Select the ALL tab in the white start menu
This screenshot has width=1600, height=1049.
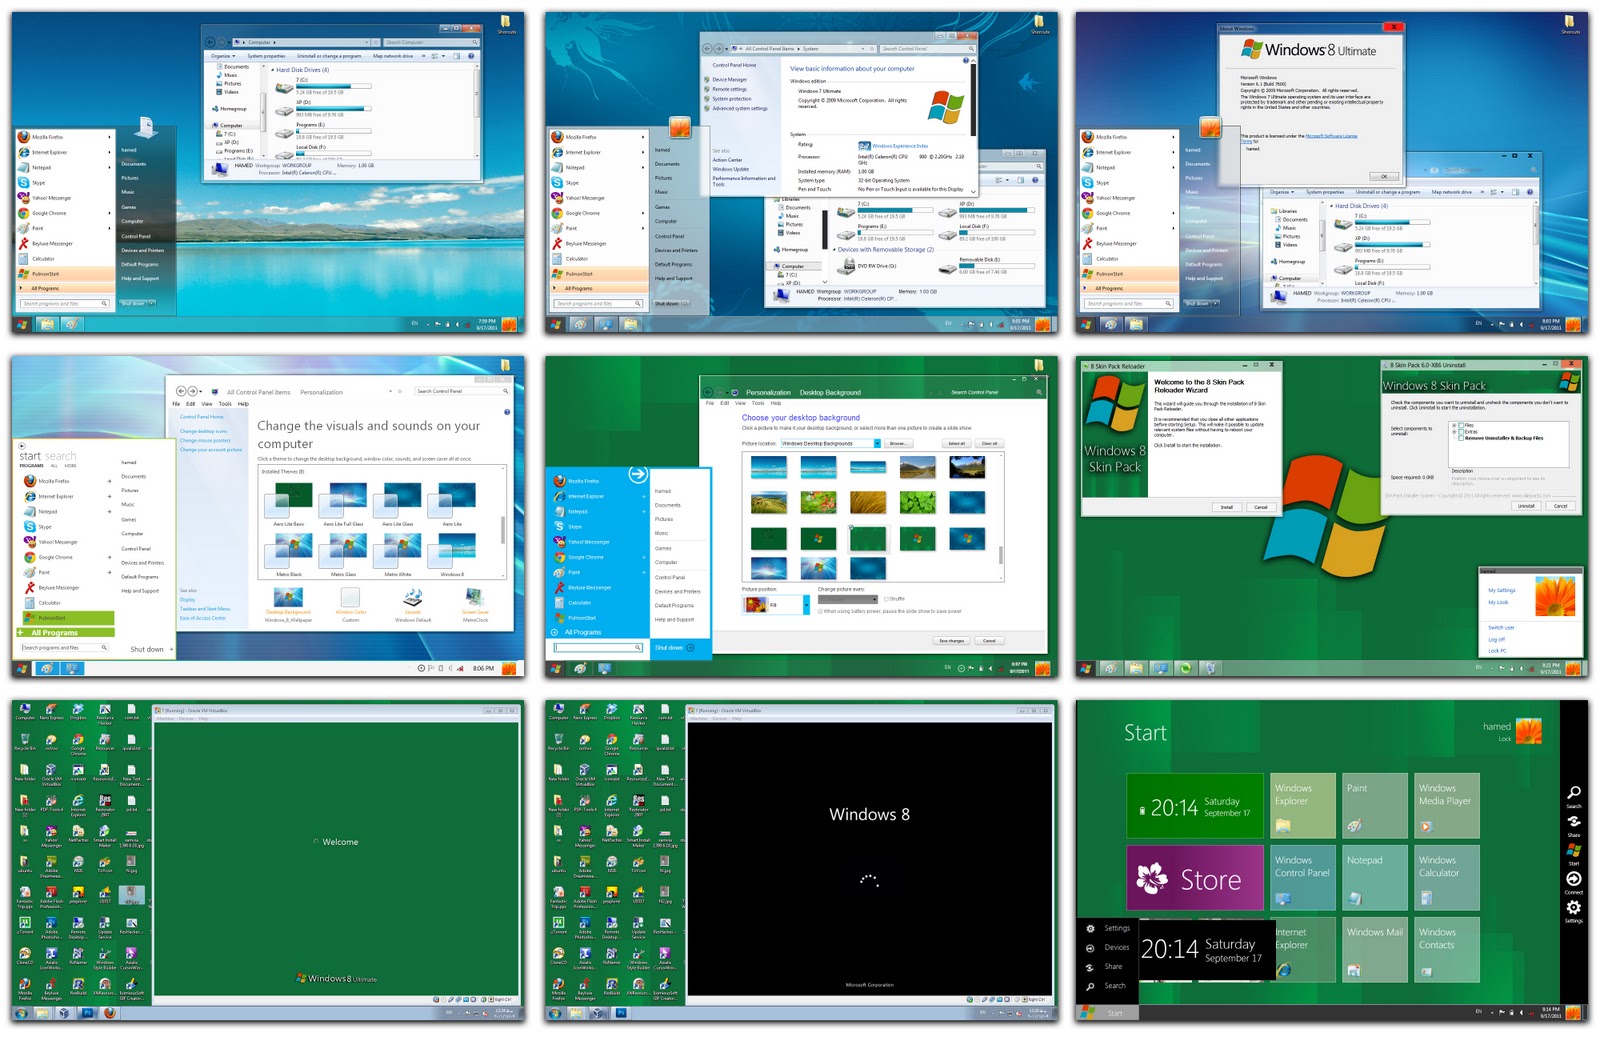pyautogui.click(x=54, y=466)
